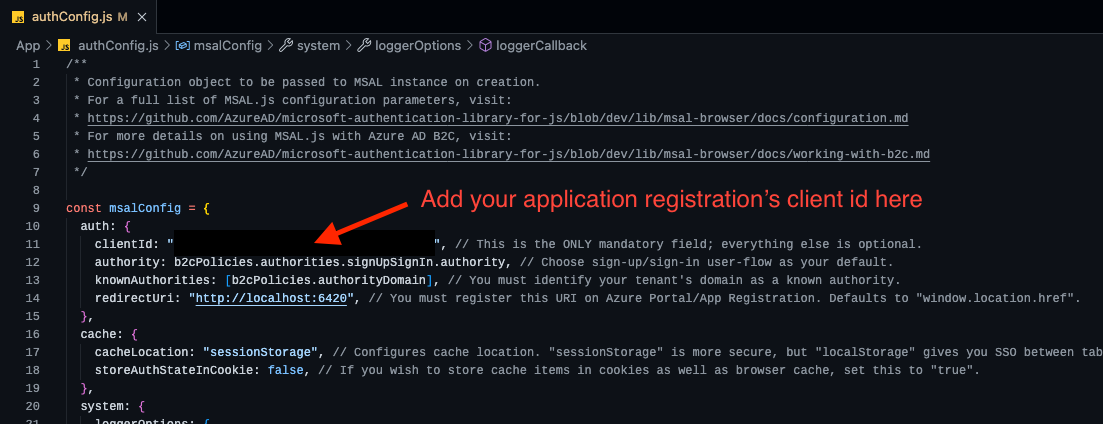Click the redacted clientId value
This screenshot has height=424, width=1103.
pos(304,244)
